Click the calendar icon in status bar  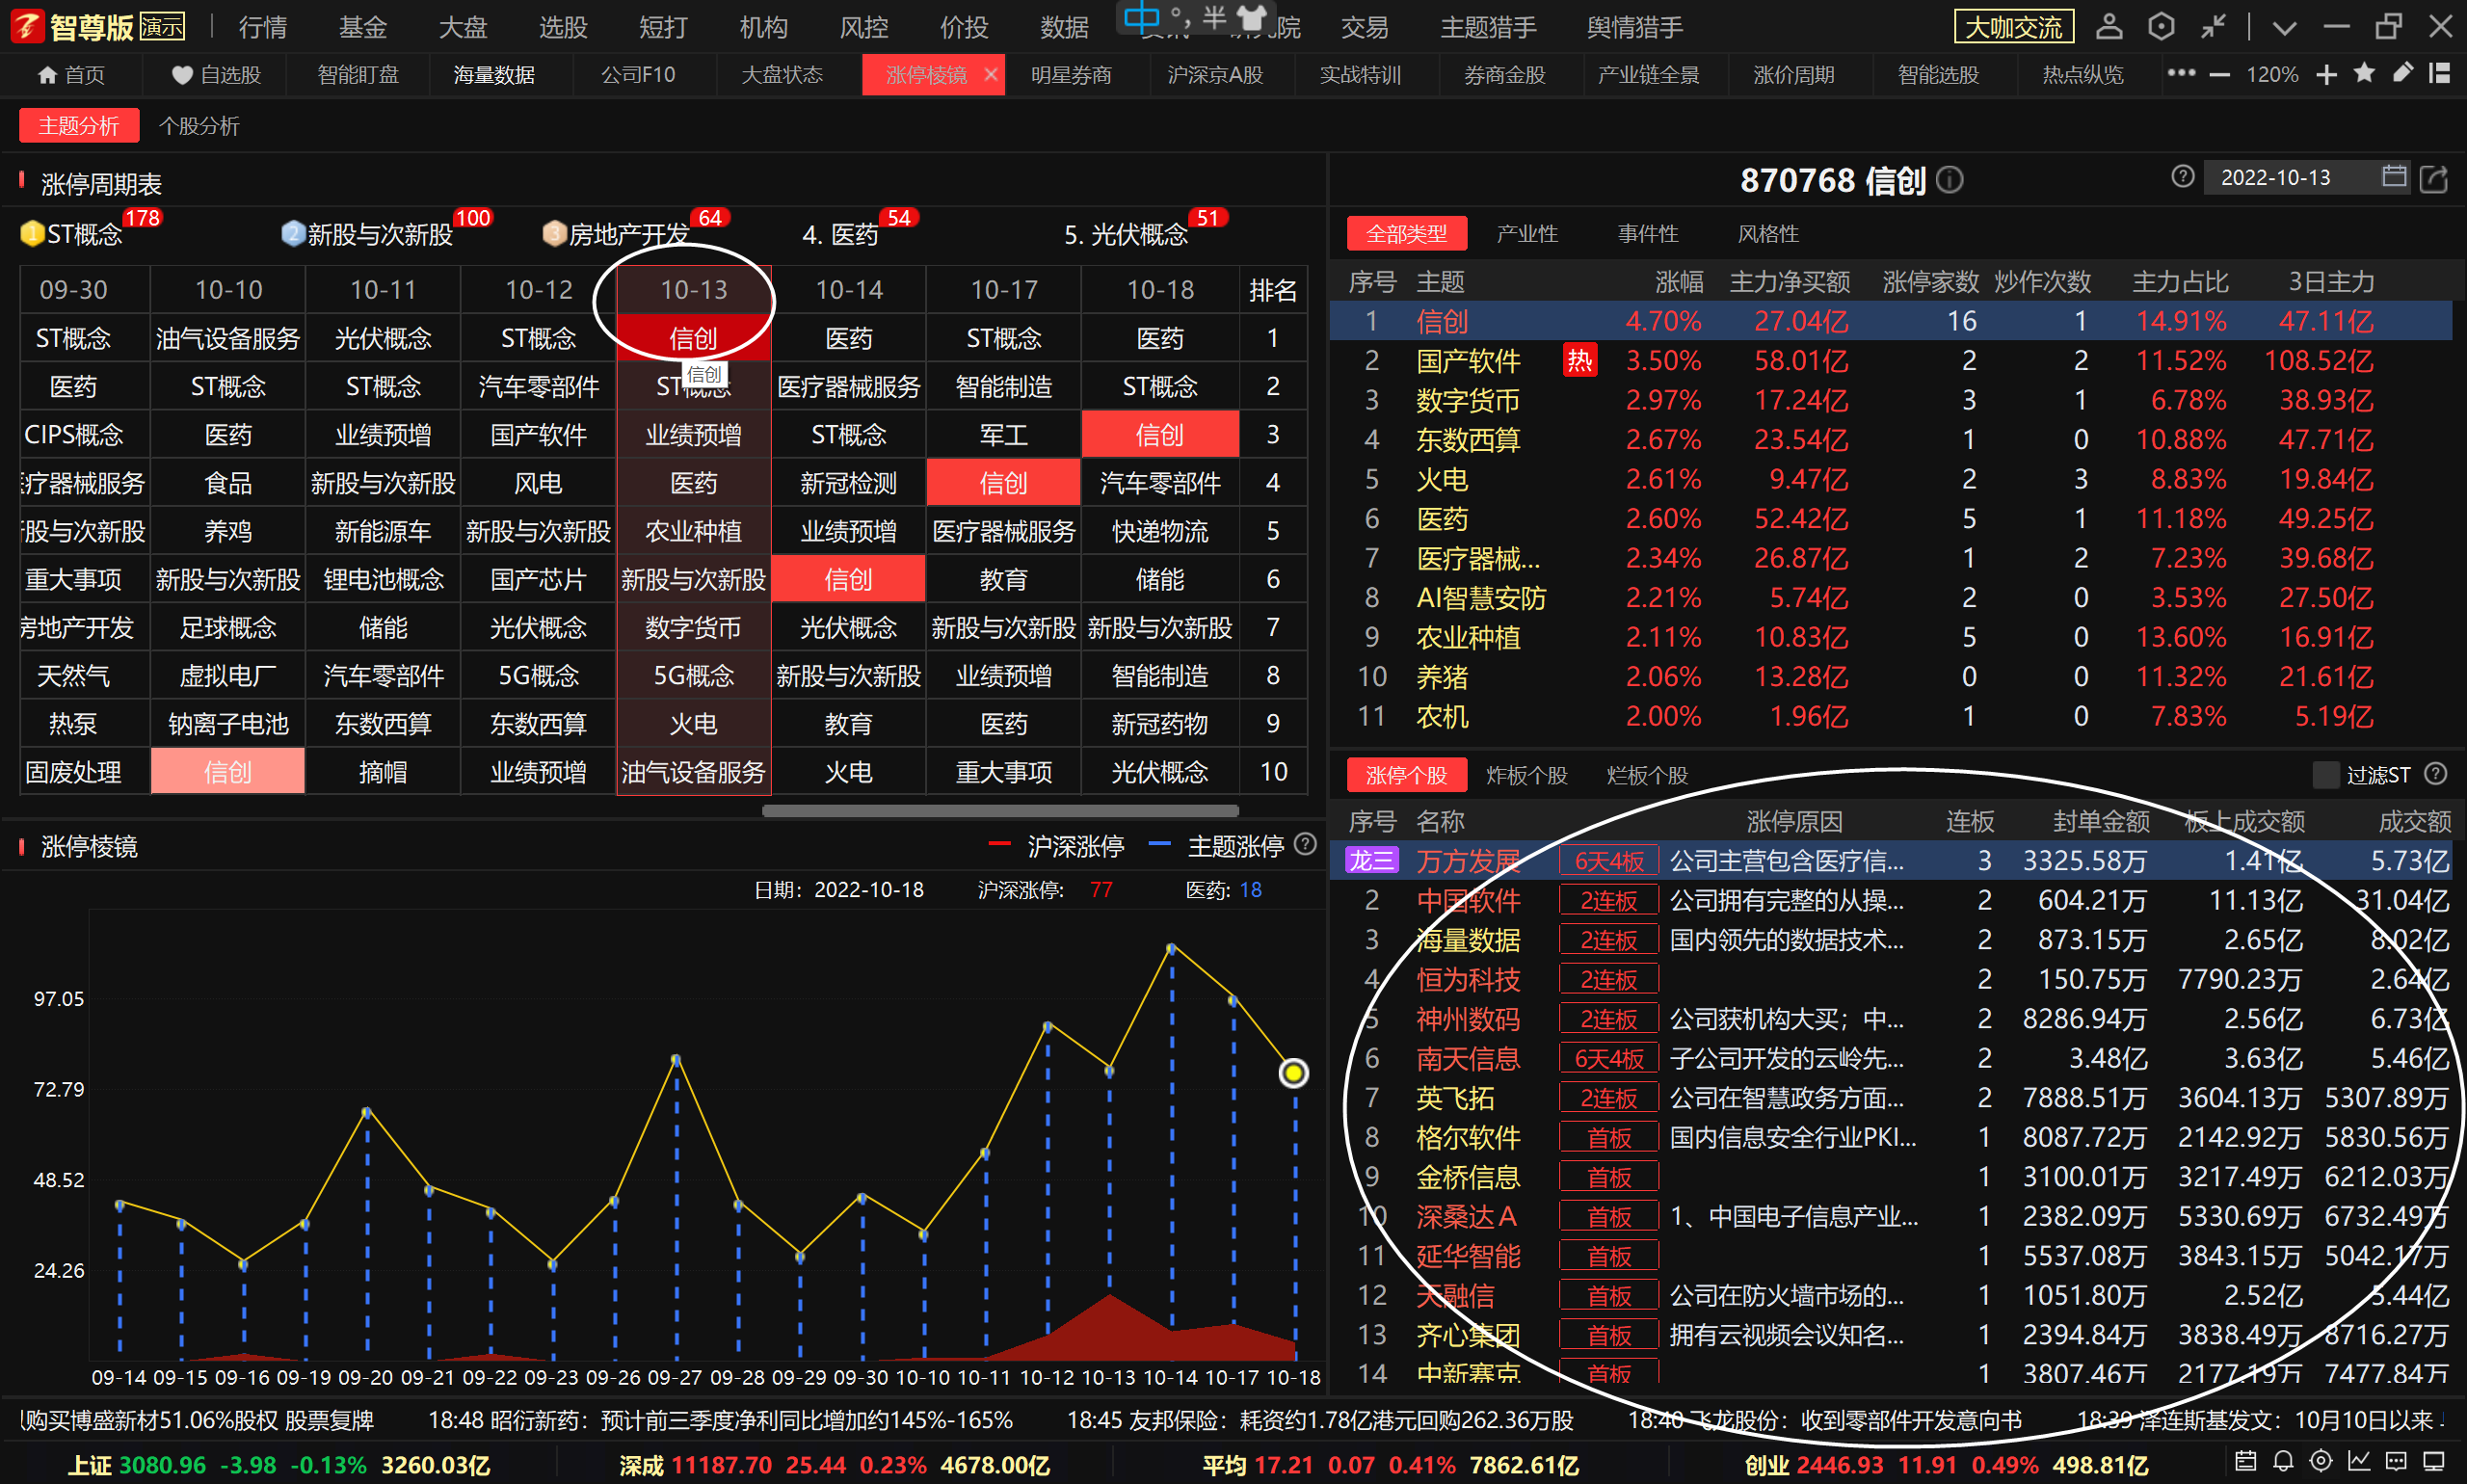pyautogui.click(x=2245, y=1461)
